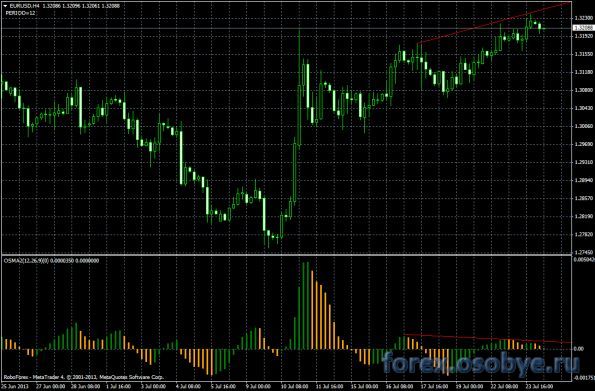Click the tall spike candle on 10 Jul
Image resolution: width=595 pixels, height=391 pixels.
tap(299, 87)
